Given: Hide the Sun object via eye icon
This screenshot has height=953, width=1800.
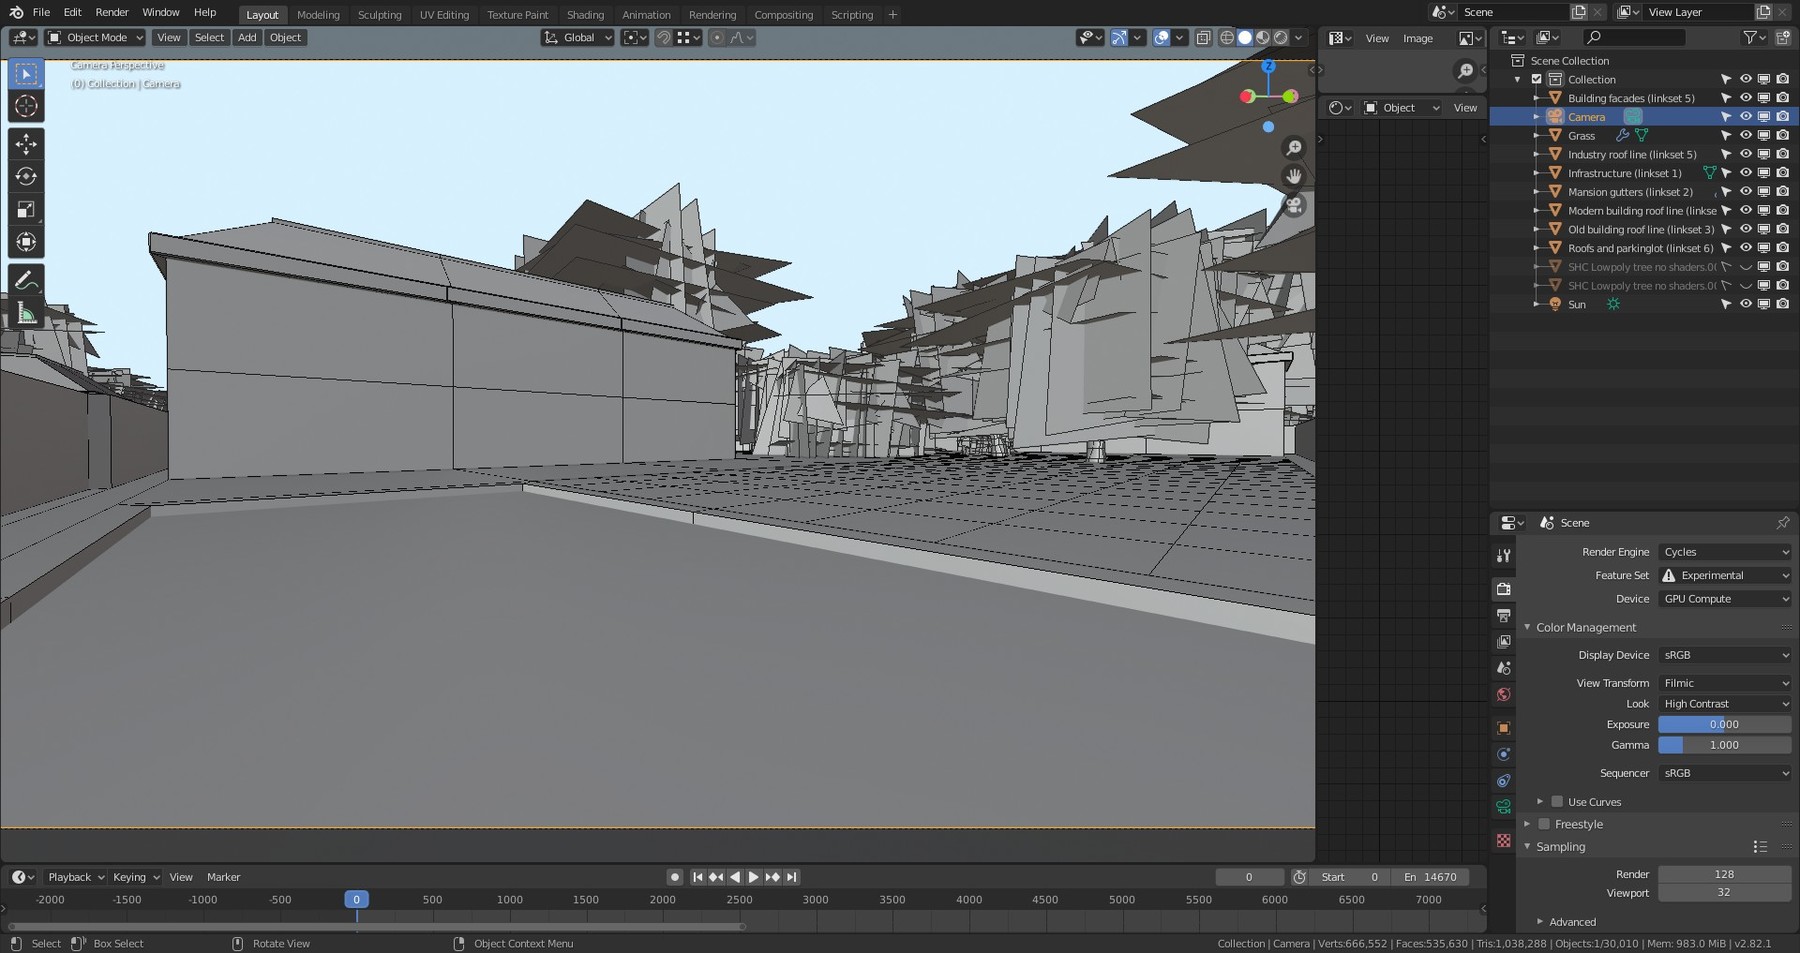Looking at the screenshot, I should coord(1745,304).
